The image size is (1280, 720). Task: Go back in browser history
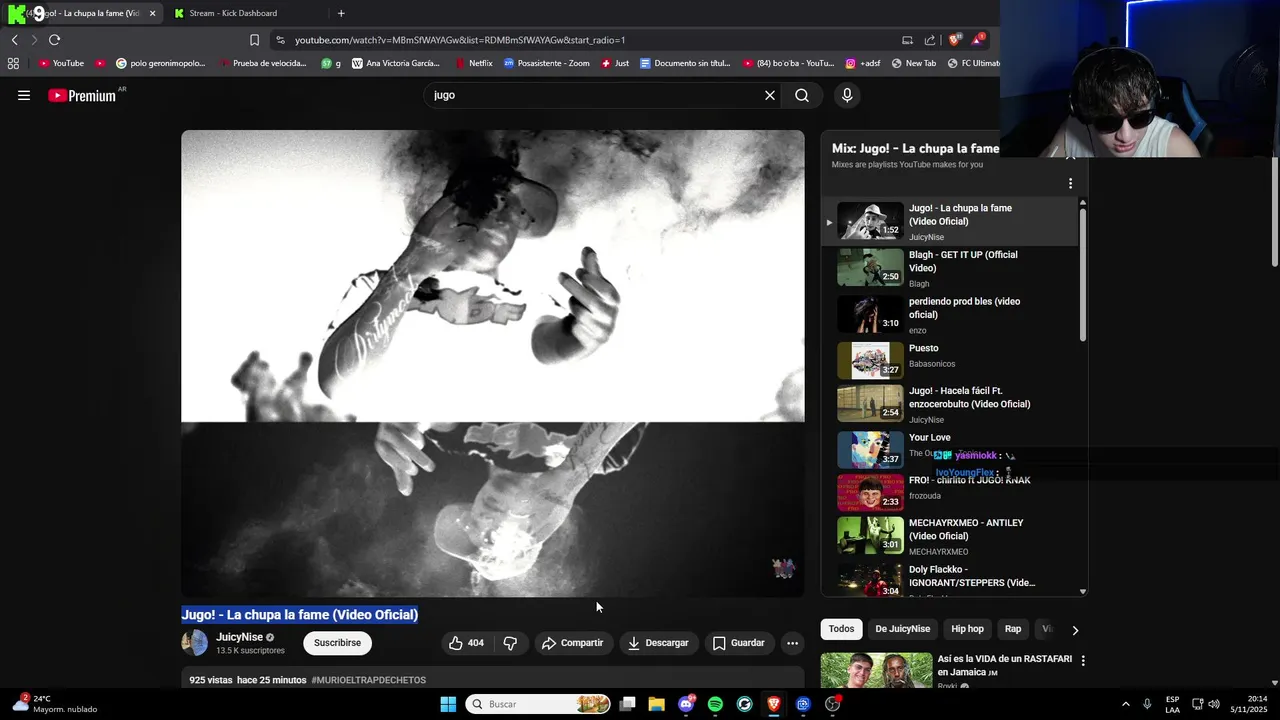click(x=14, y=40)
